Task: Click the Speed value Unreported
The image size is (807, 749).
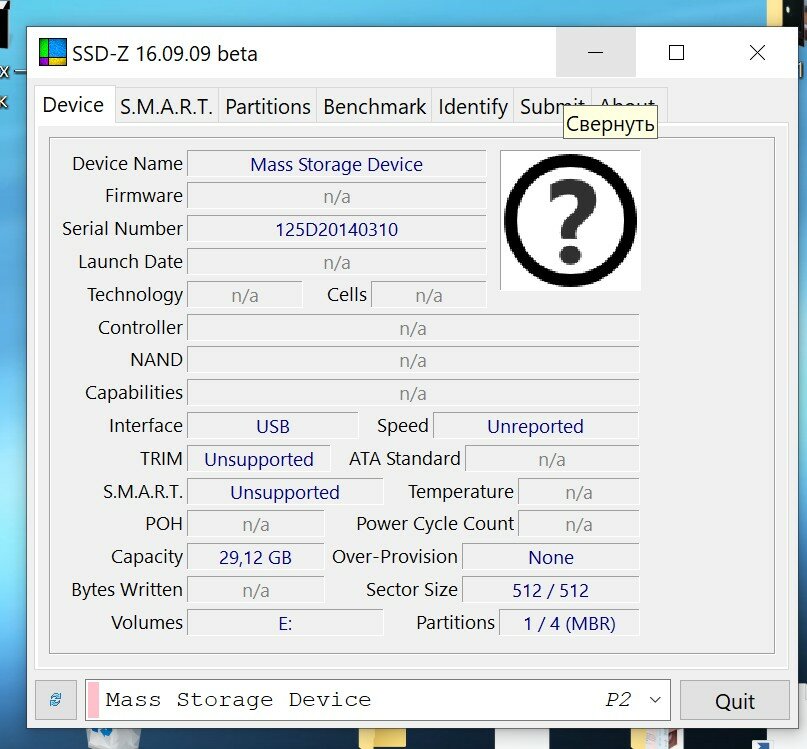Action: click(535, 426)
